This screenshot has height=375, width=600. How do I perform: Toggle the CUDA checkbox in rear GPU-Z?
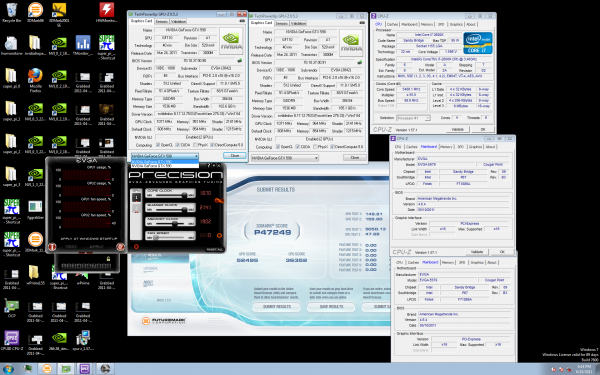[298, 147]
